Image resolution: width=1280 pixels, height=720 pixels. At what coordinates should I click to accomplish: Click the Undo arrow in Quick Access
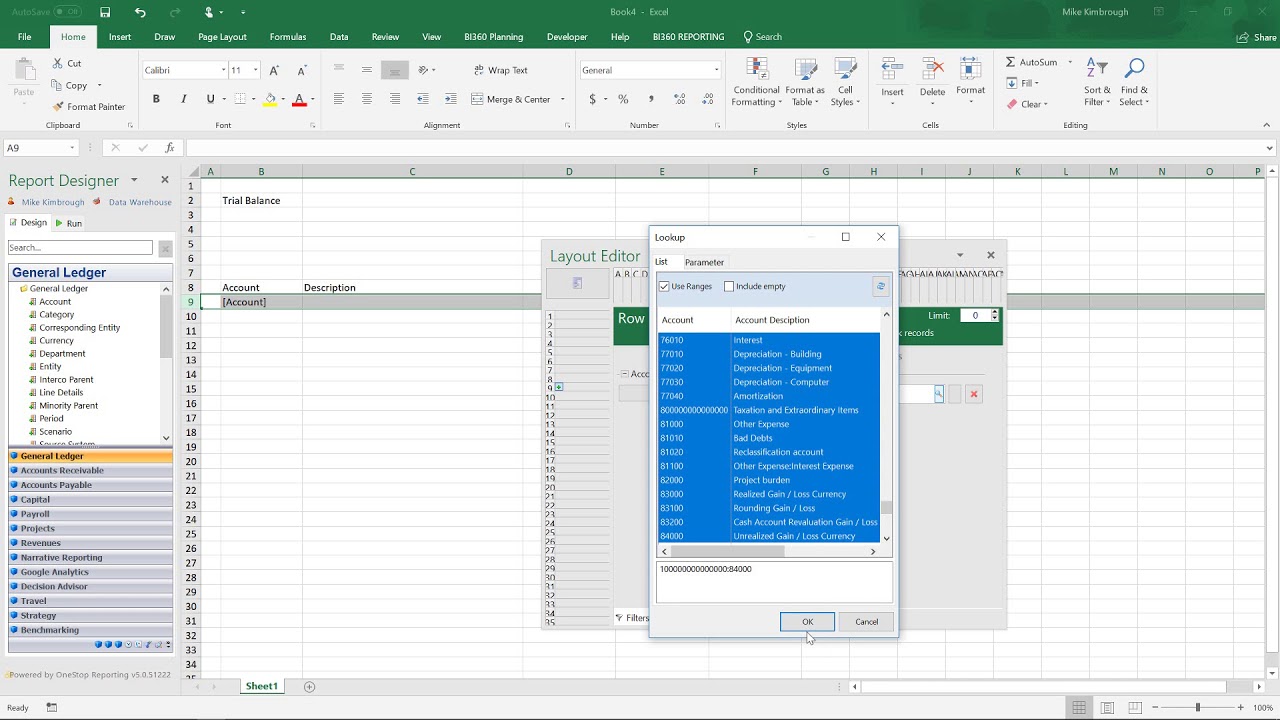(140, 12)
